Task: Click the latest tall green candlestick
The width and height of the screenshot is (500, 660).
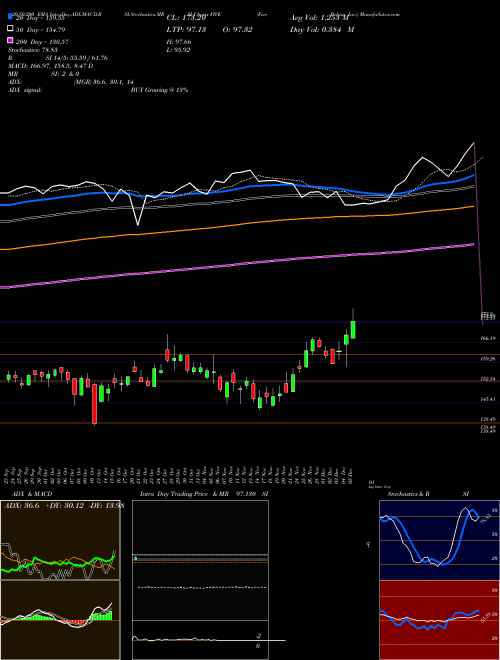Action: coord(353,330)
